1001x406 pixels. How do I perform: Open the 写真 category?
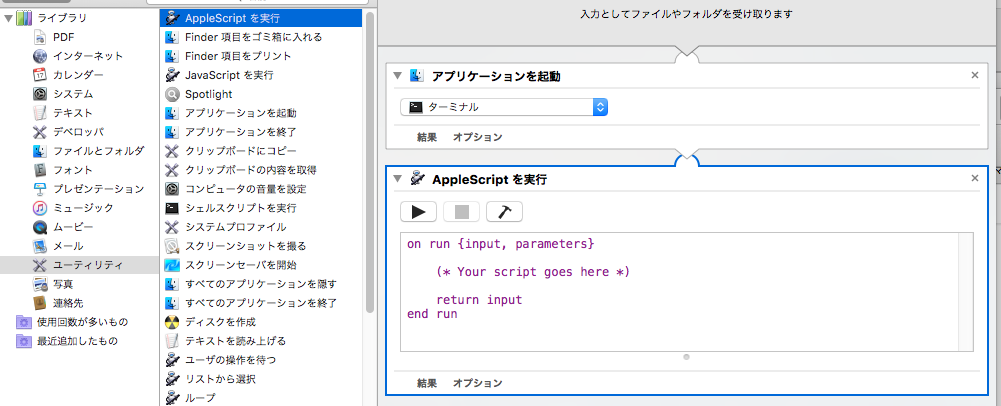tap(63, 283)
